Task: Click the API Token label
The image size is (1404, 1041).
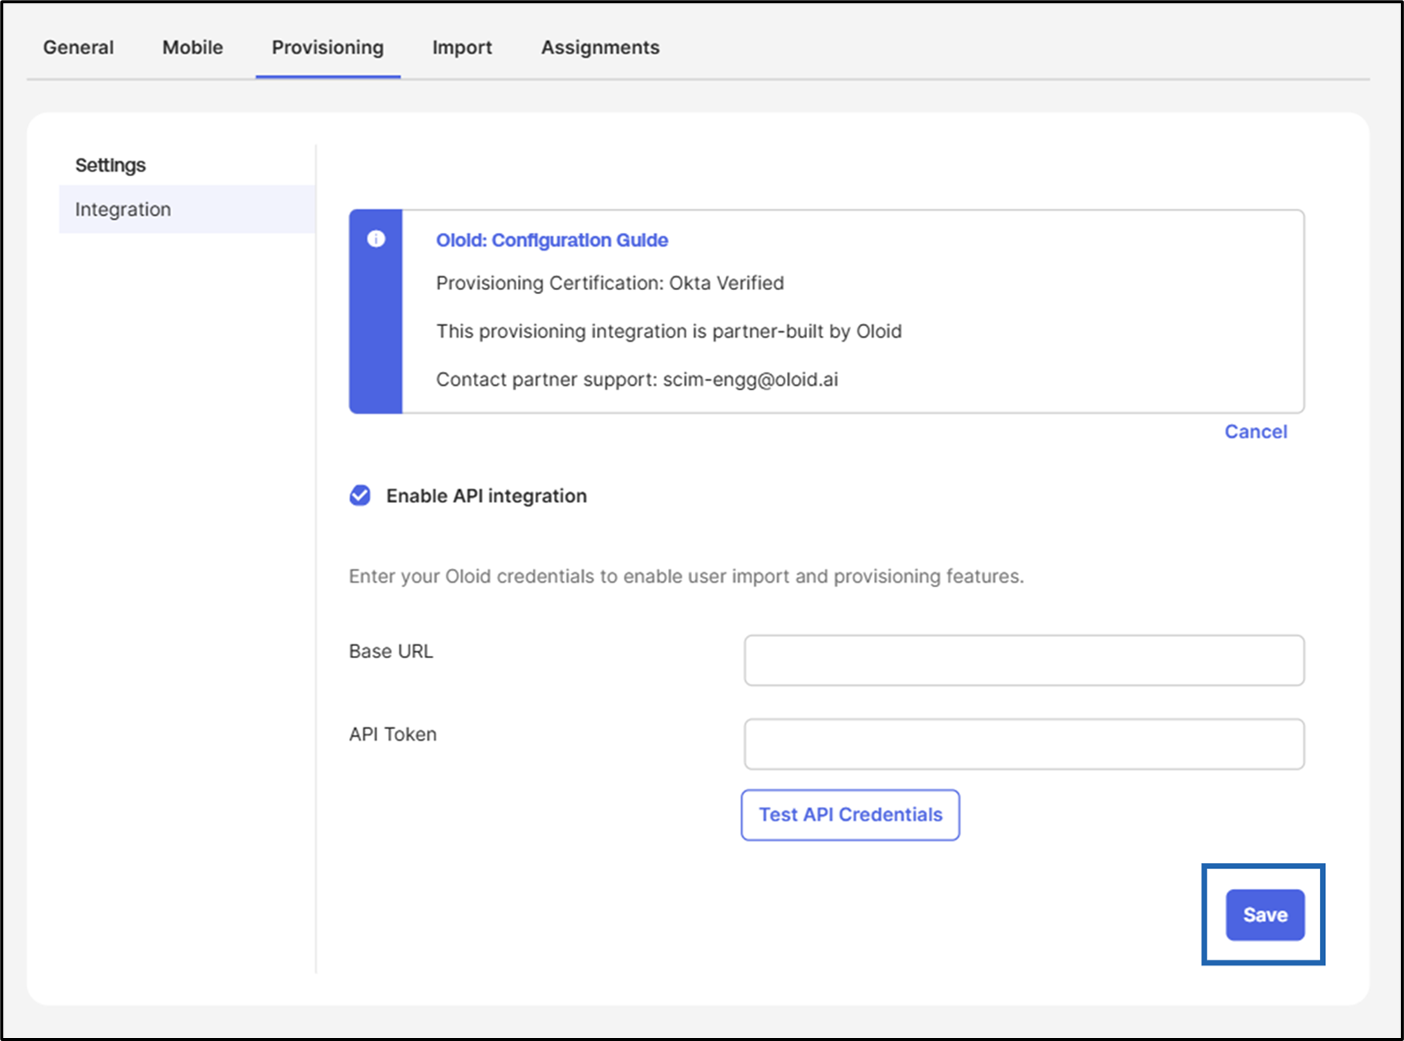Action: click(x=393, y=734)
